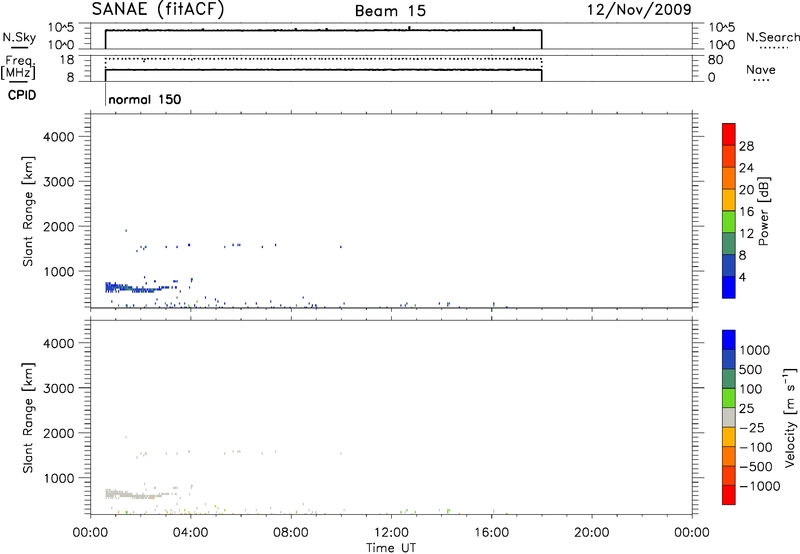Click the 20:00 time axis label

[x=591, y=533]
